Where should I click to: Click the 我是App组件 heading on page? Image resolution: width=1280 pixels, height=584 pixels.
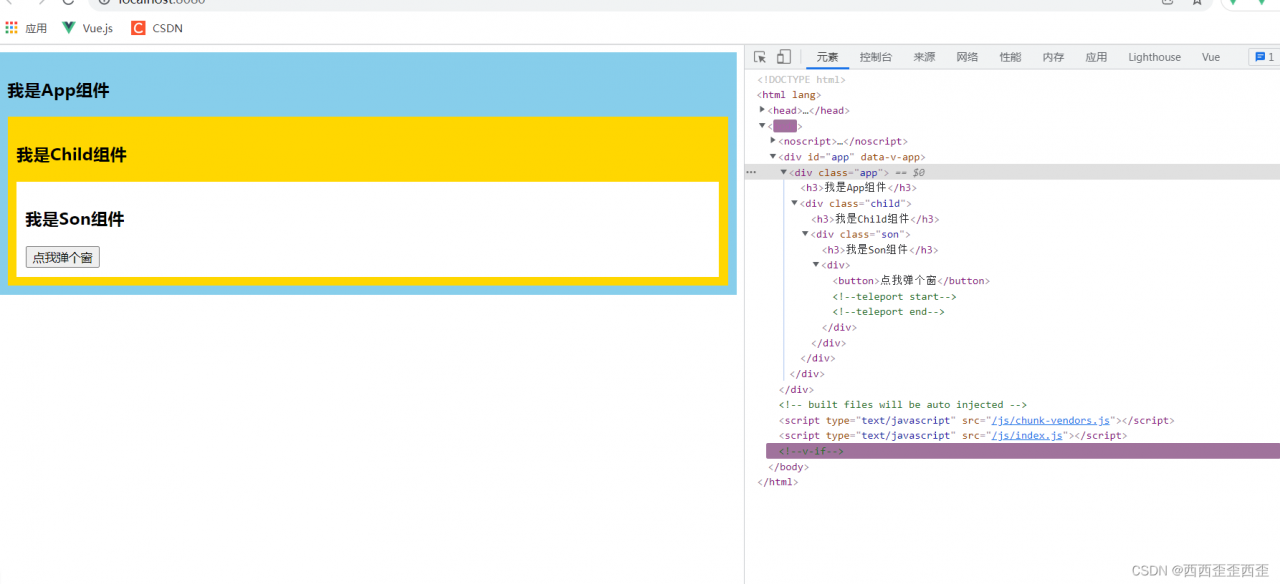(58, 91)
